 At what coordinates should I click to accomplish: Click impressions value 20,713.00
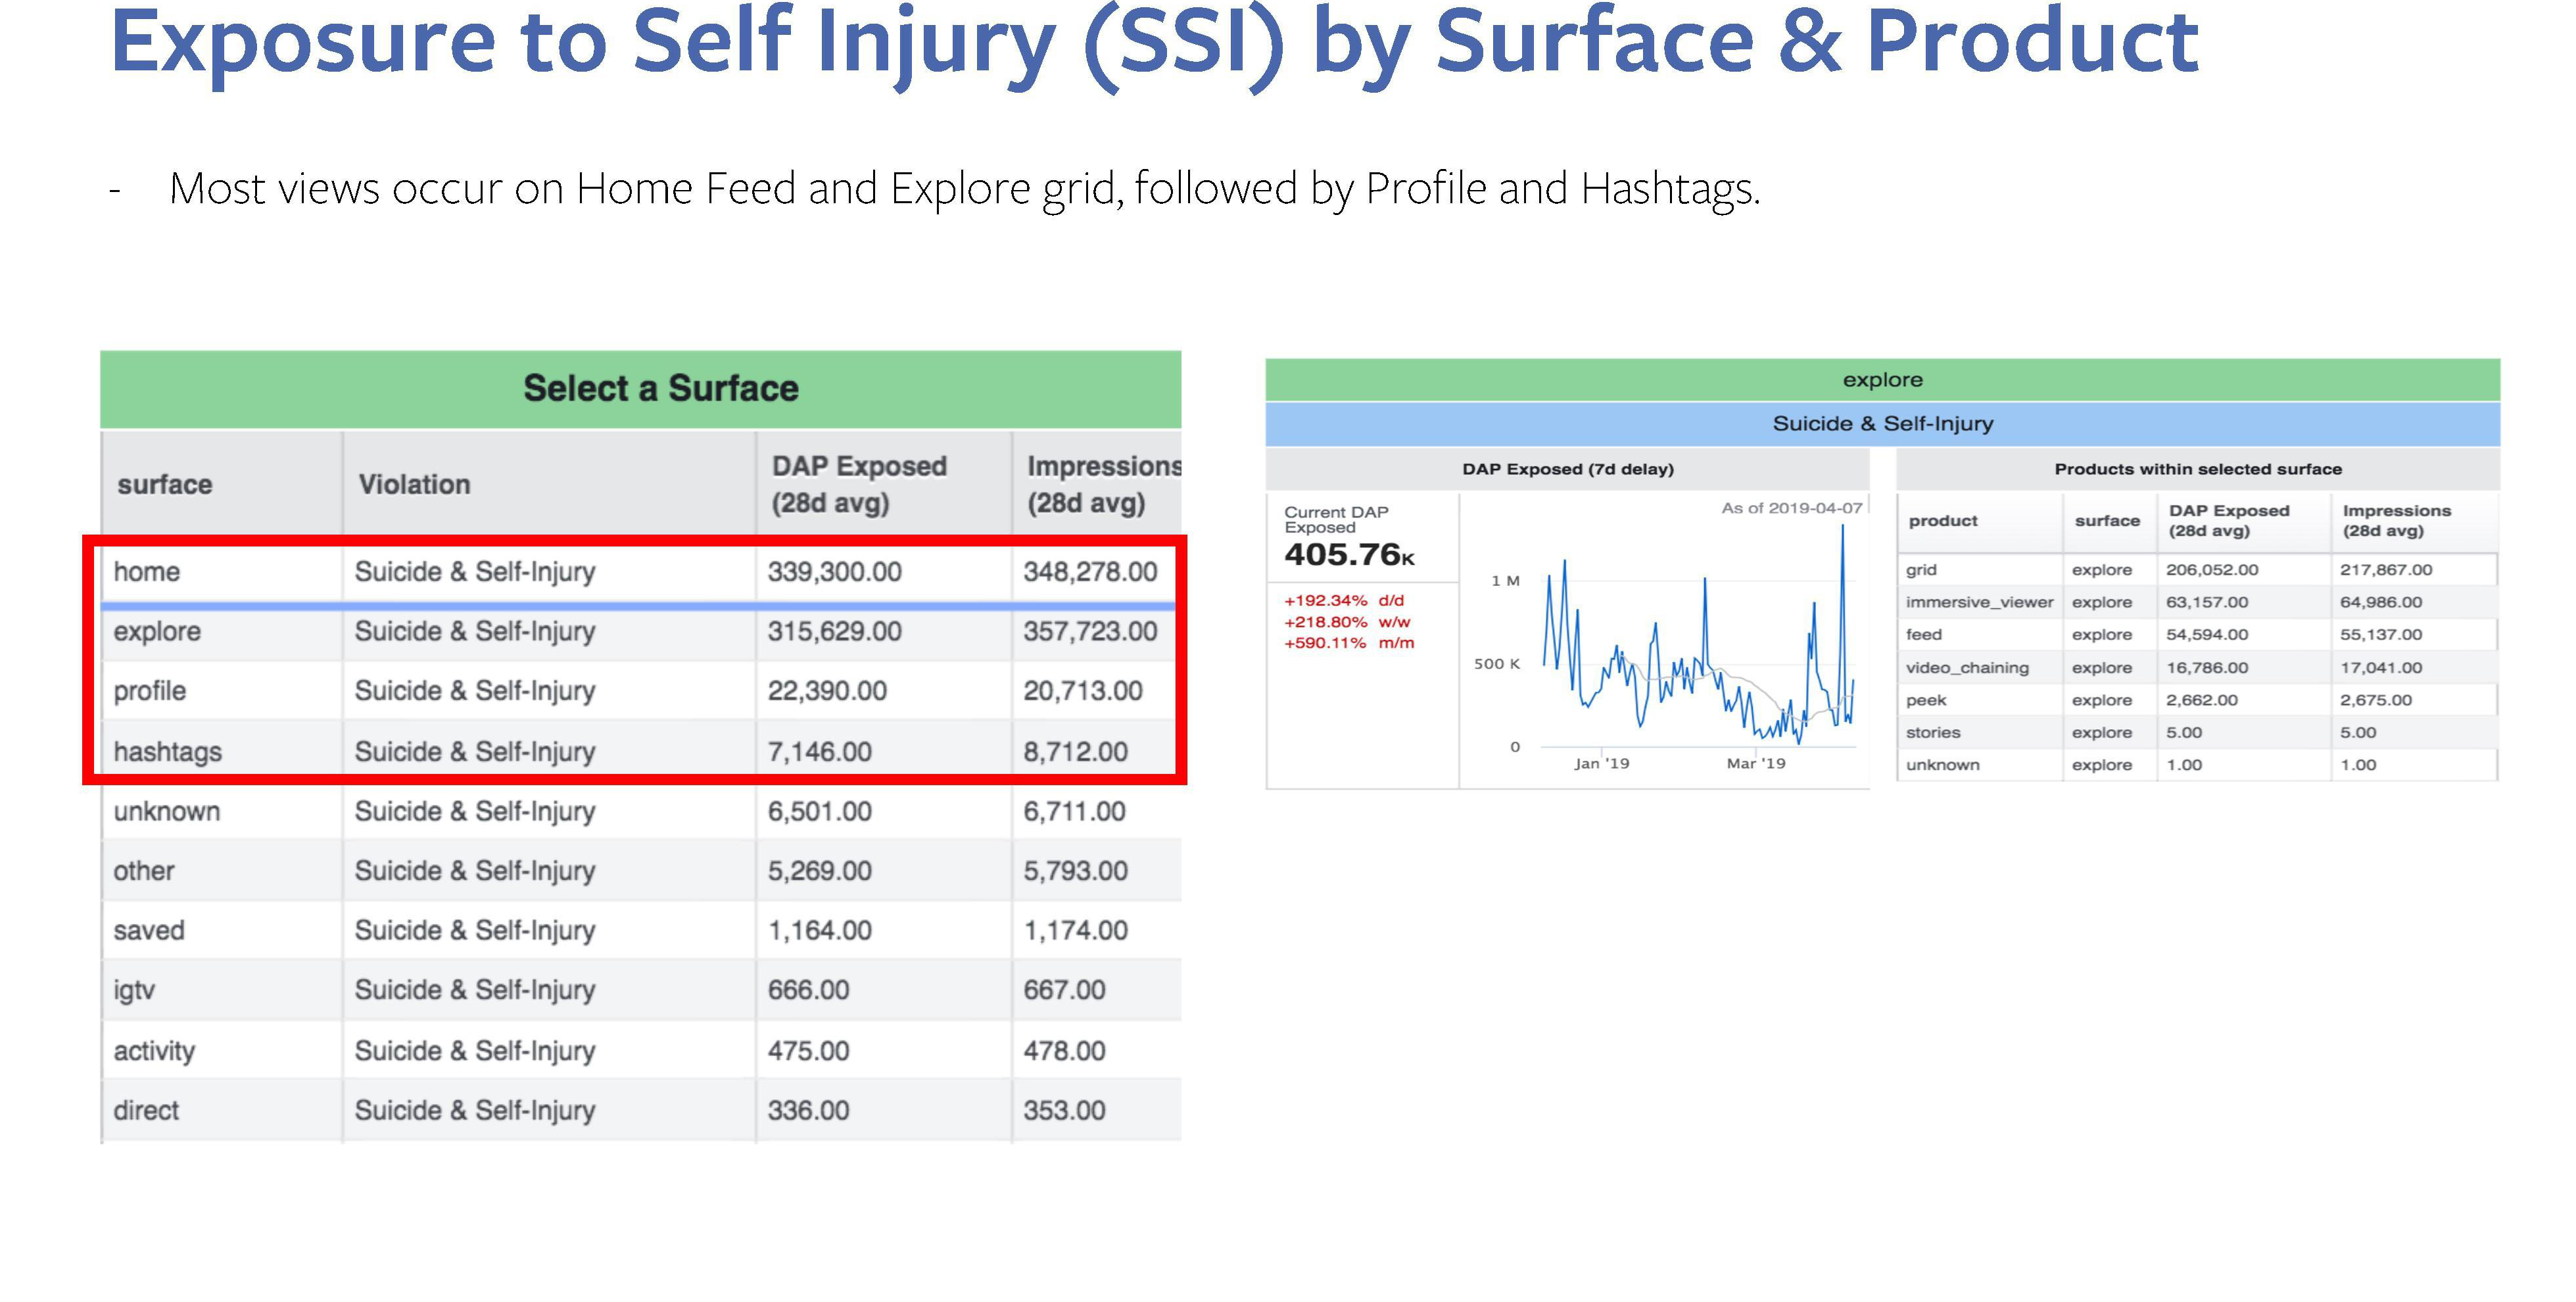[x=1082, y=691]
